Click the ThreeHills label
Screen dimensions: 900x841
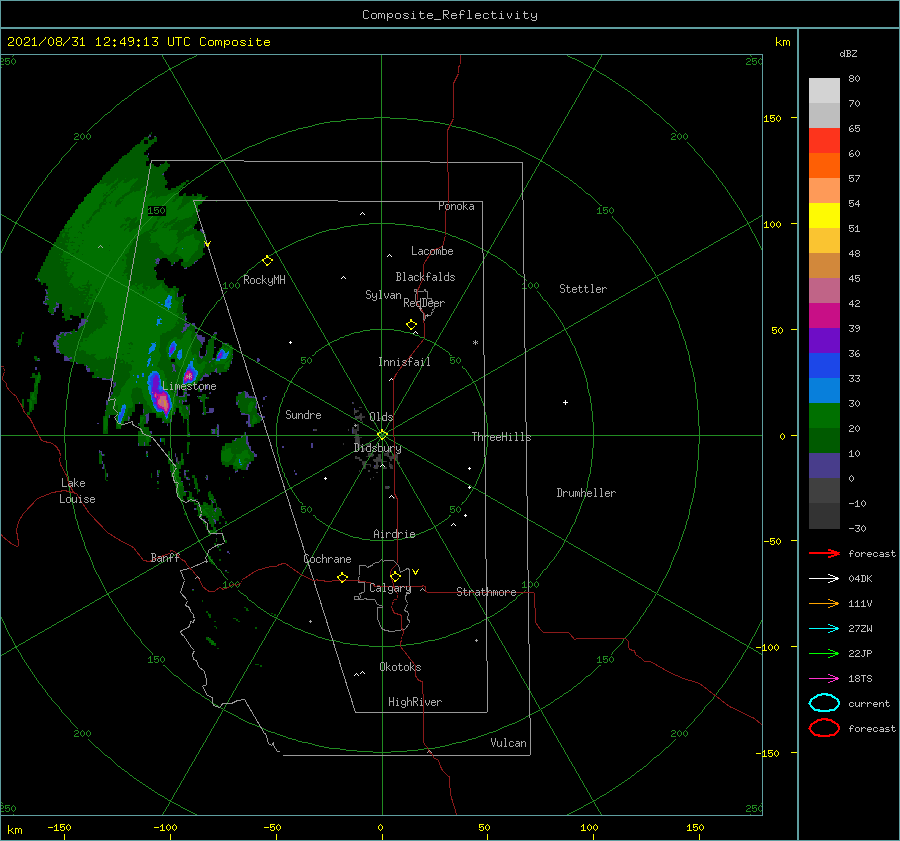point(502,437)
